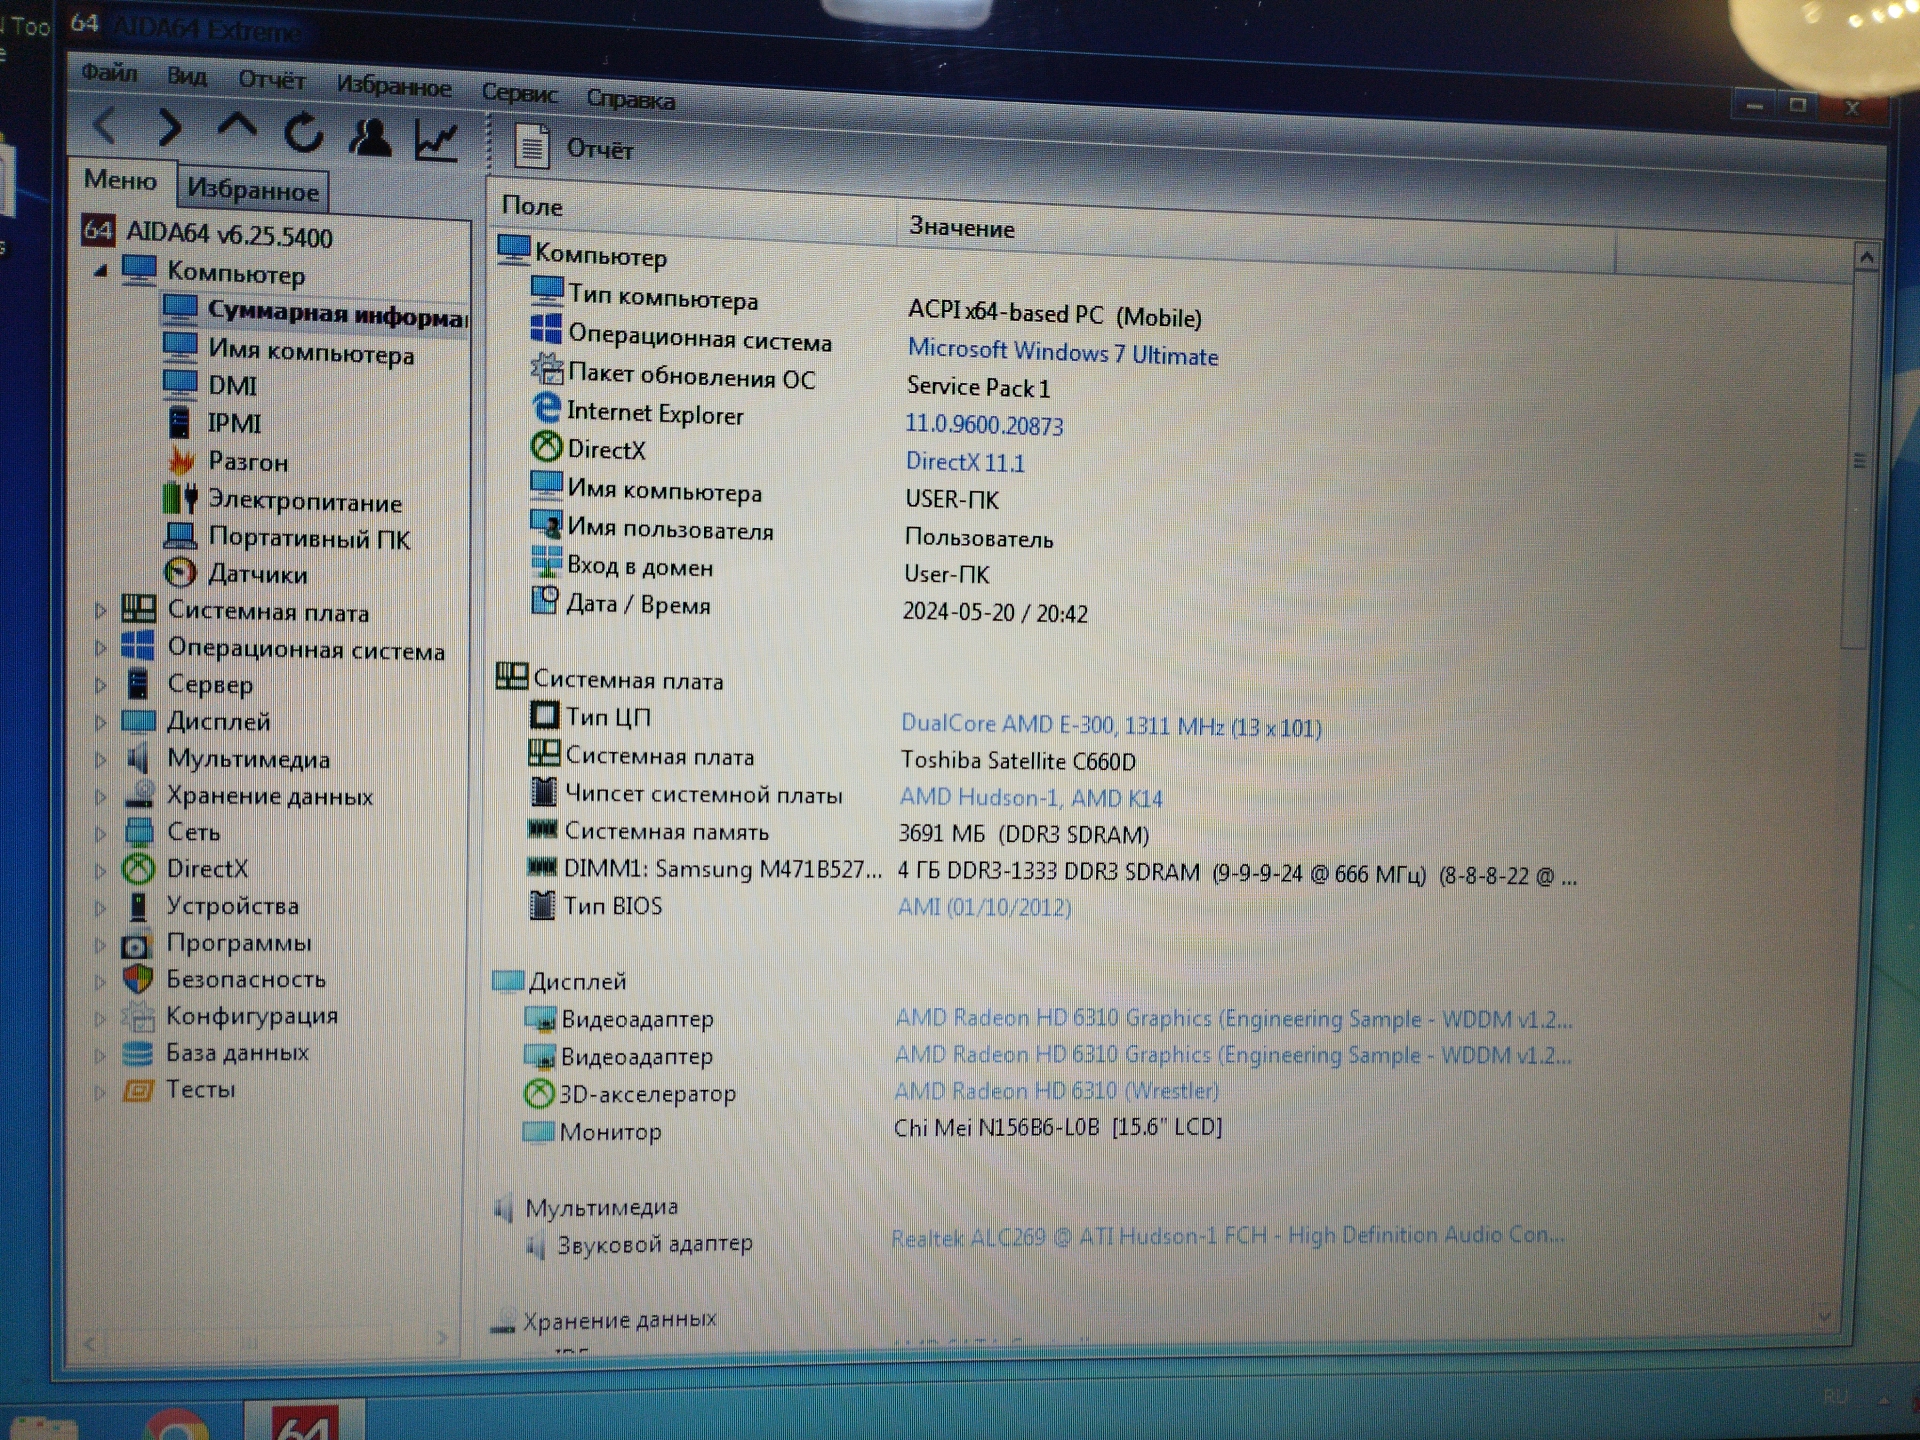Viewport: 1920px width, 1440px height.
Task: Click Устройства icon in tree
Action: (x=138, y=906)
